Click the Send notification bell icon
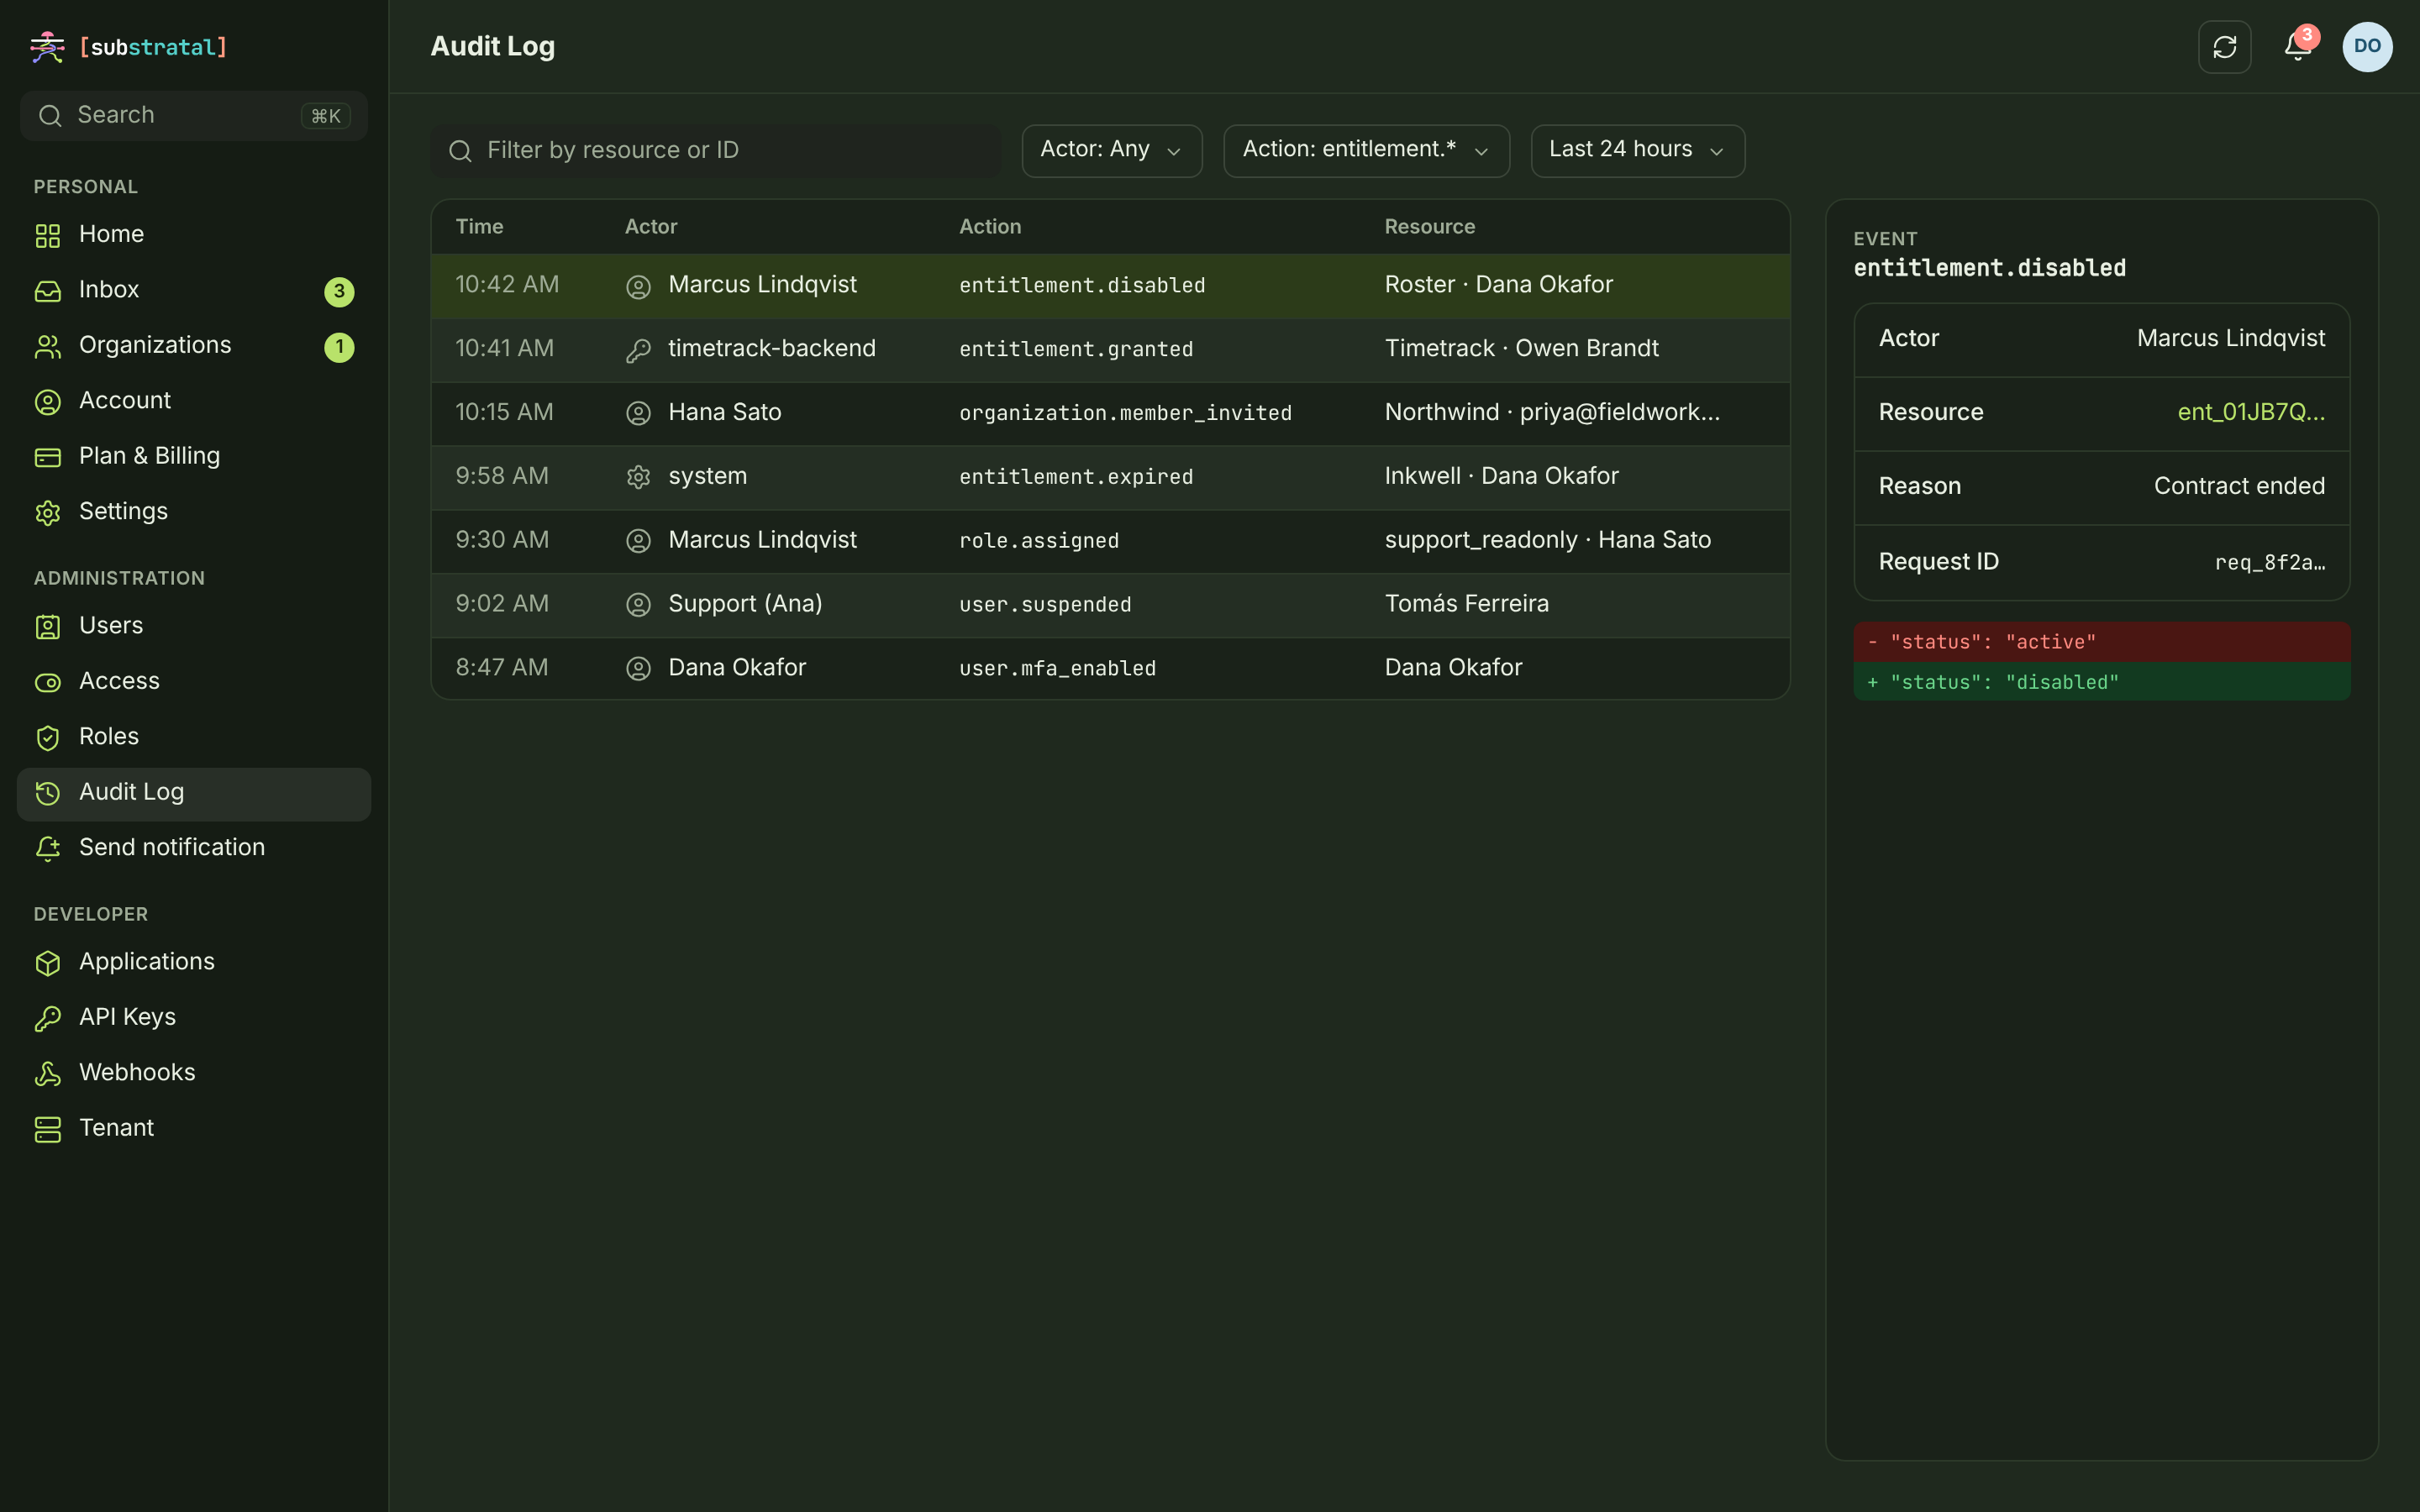This screenshot has height=1512, width=2420. [48, 848]
